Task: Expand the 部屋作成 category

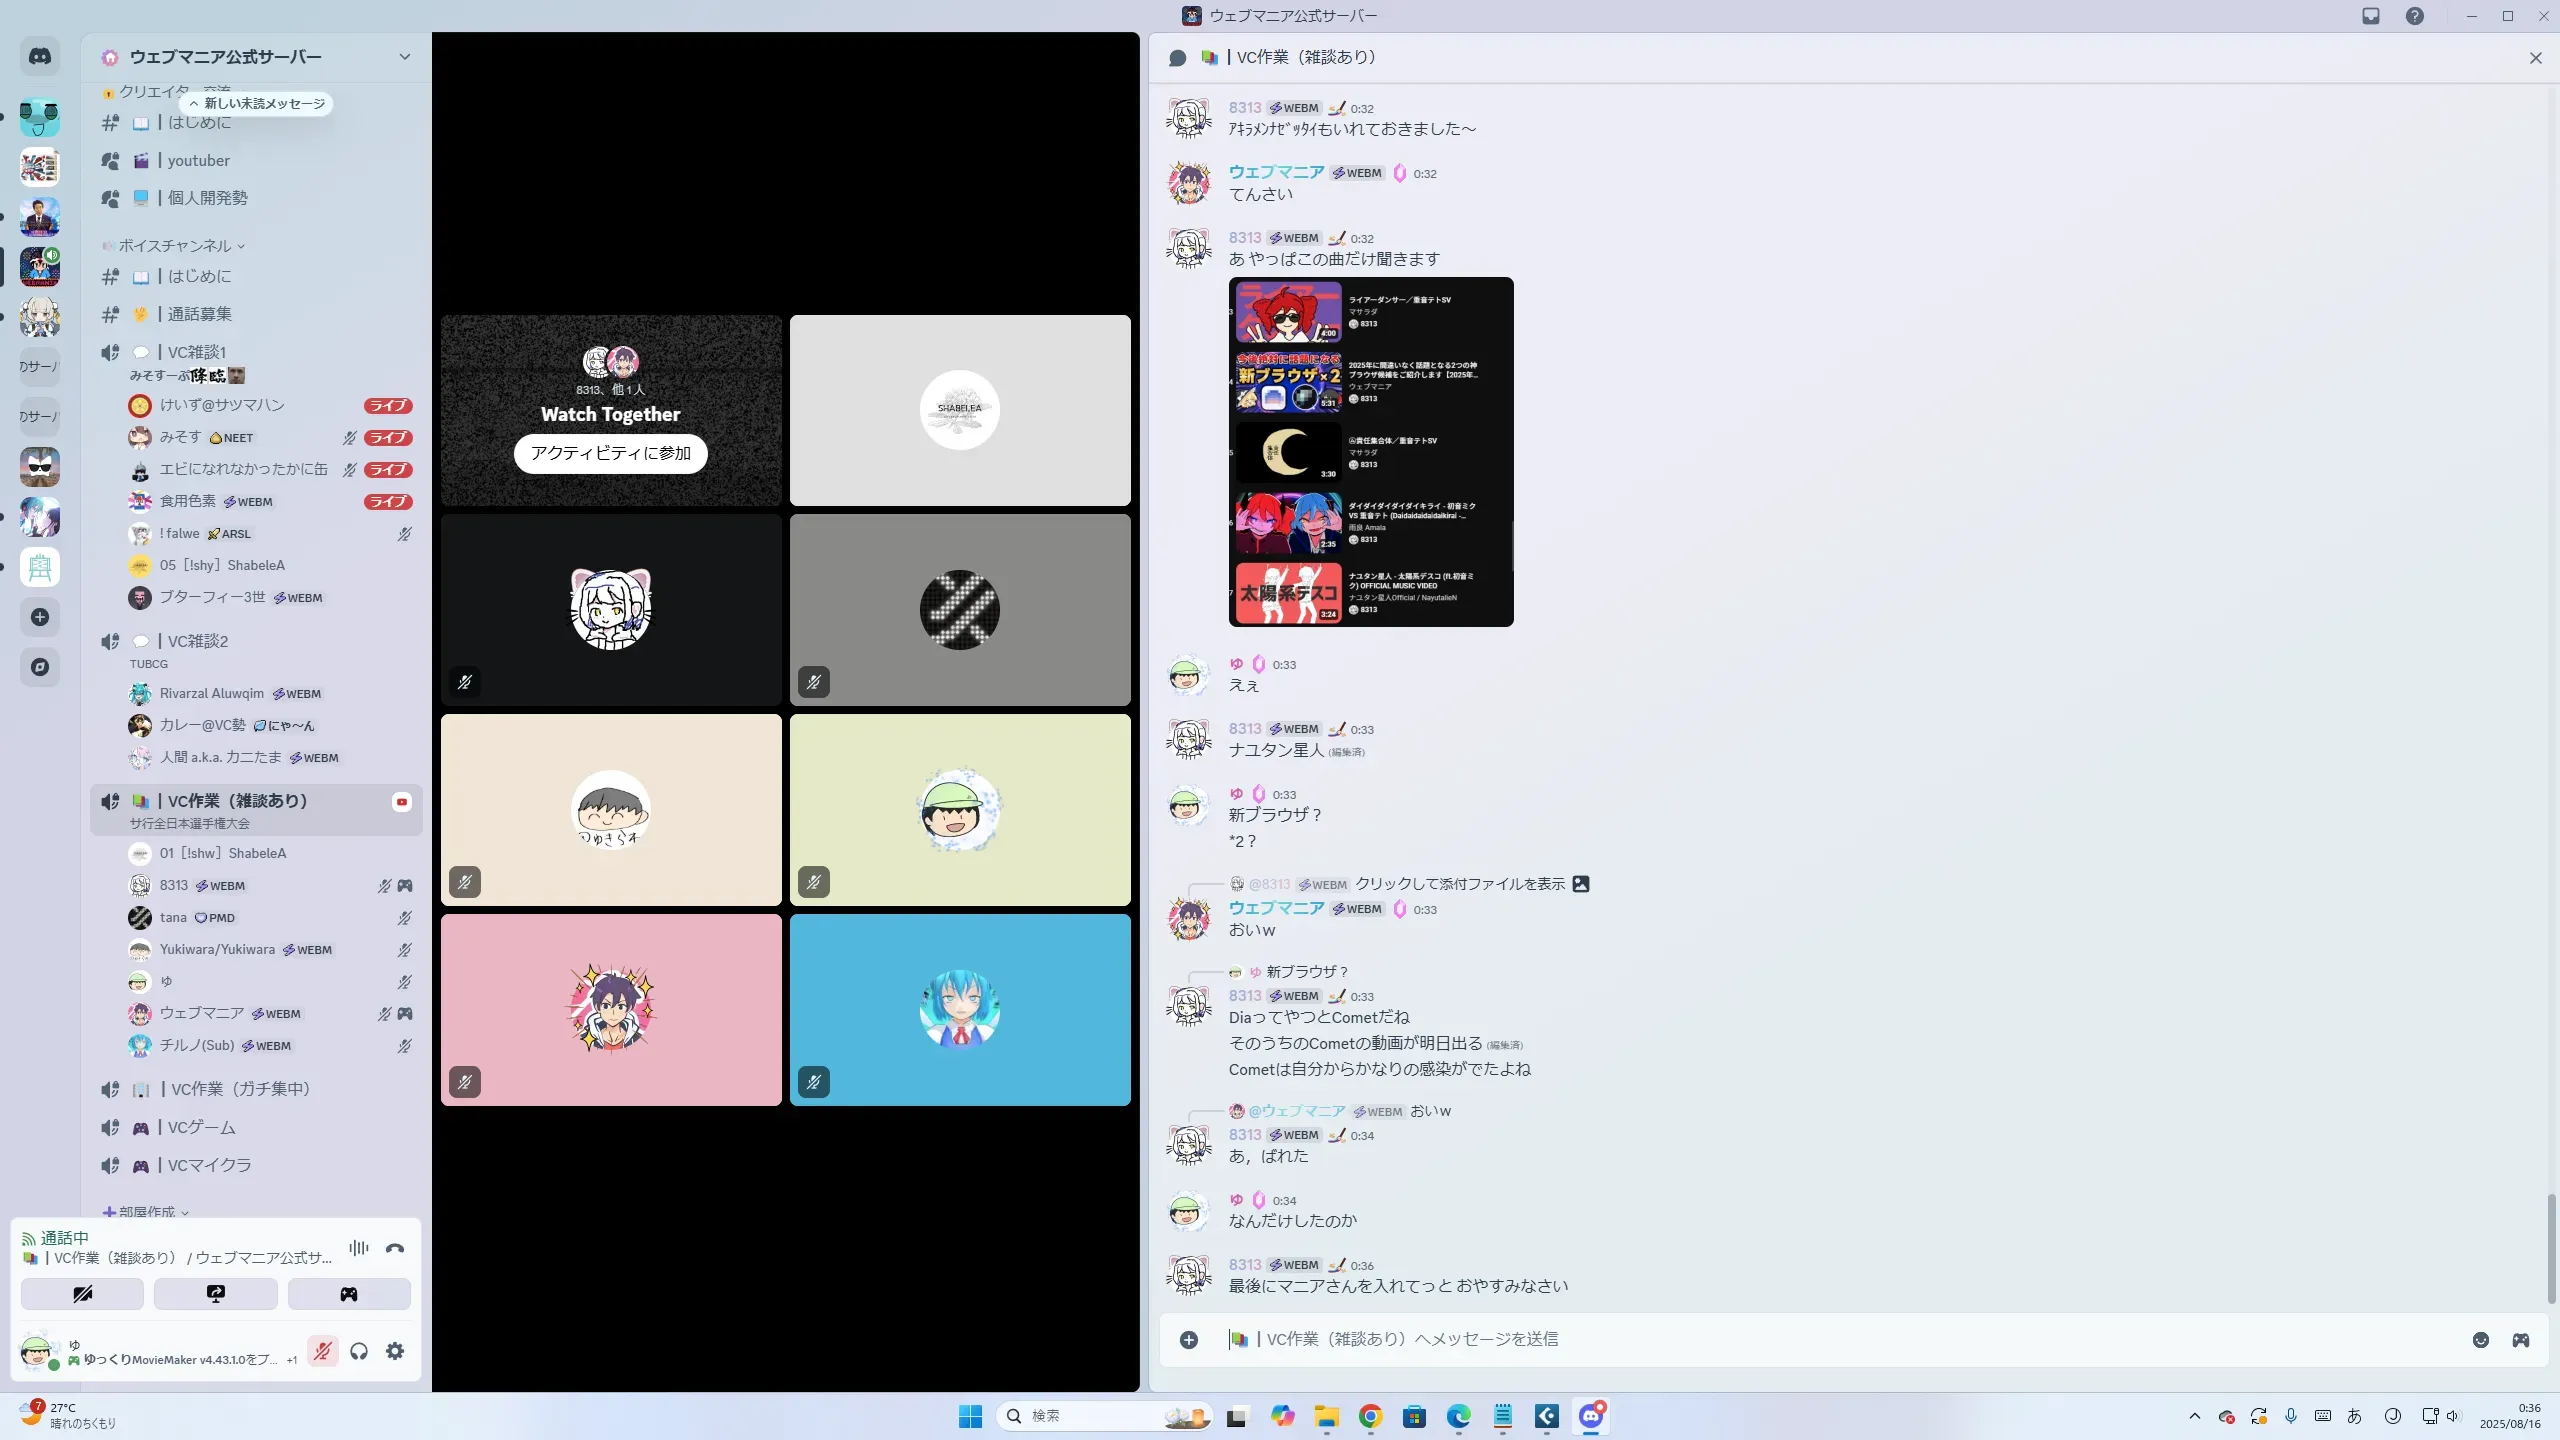Action: coord(147,1212)
